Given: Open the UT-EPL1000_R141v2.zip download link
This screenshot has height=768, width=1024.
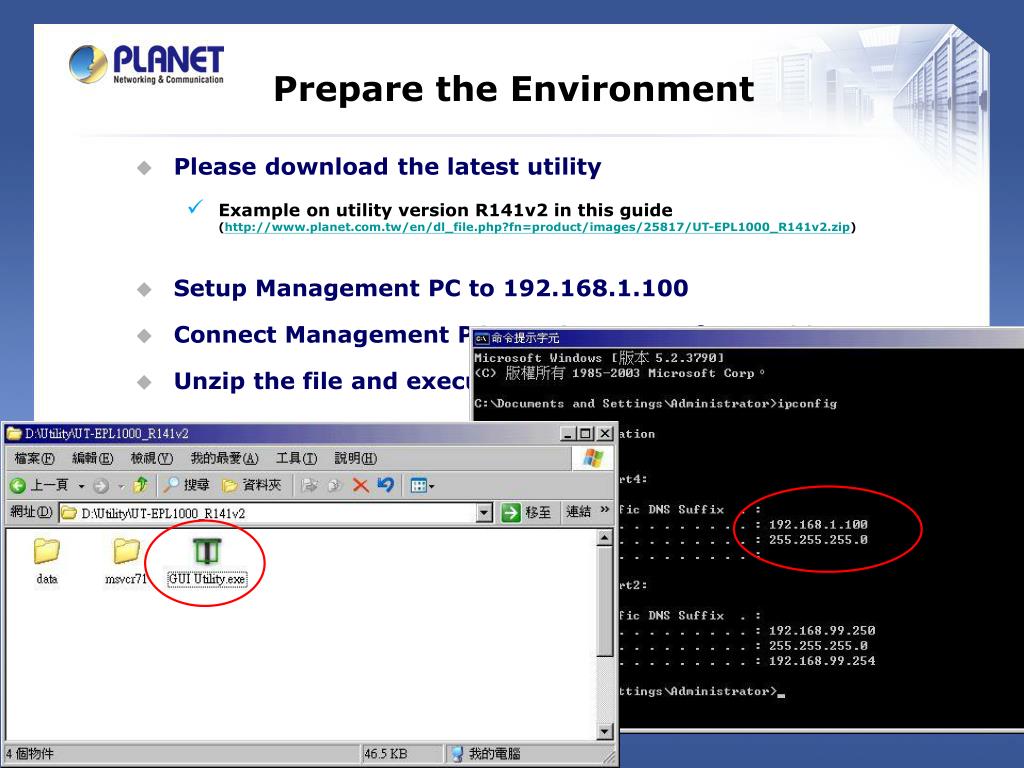Looking at the screenshot, I should [537, 227].
